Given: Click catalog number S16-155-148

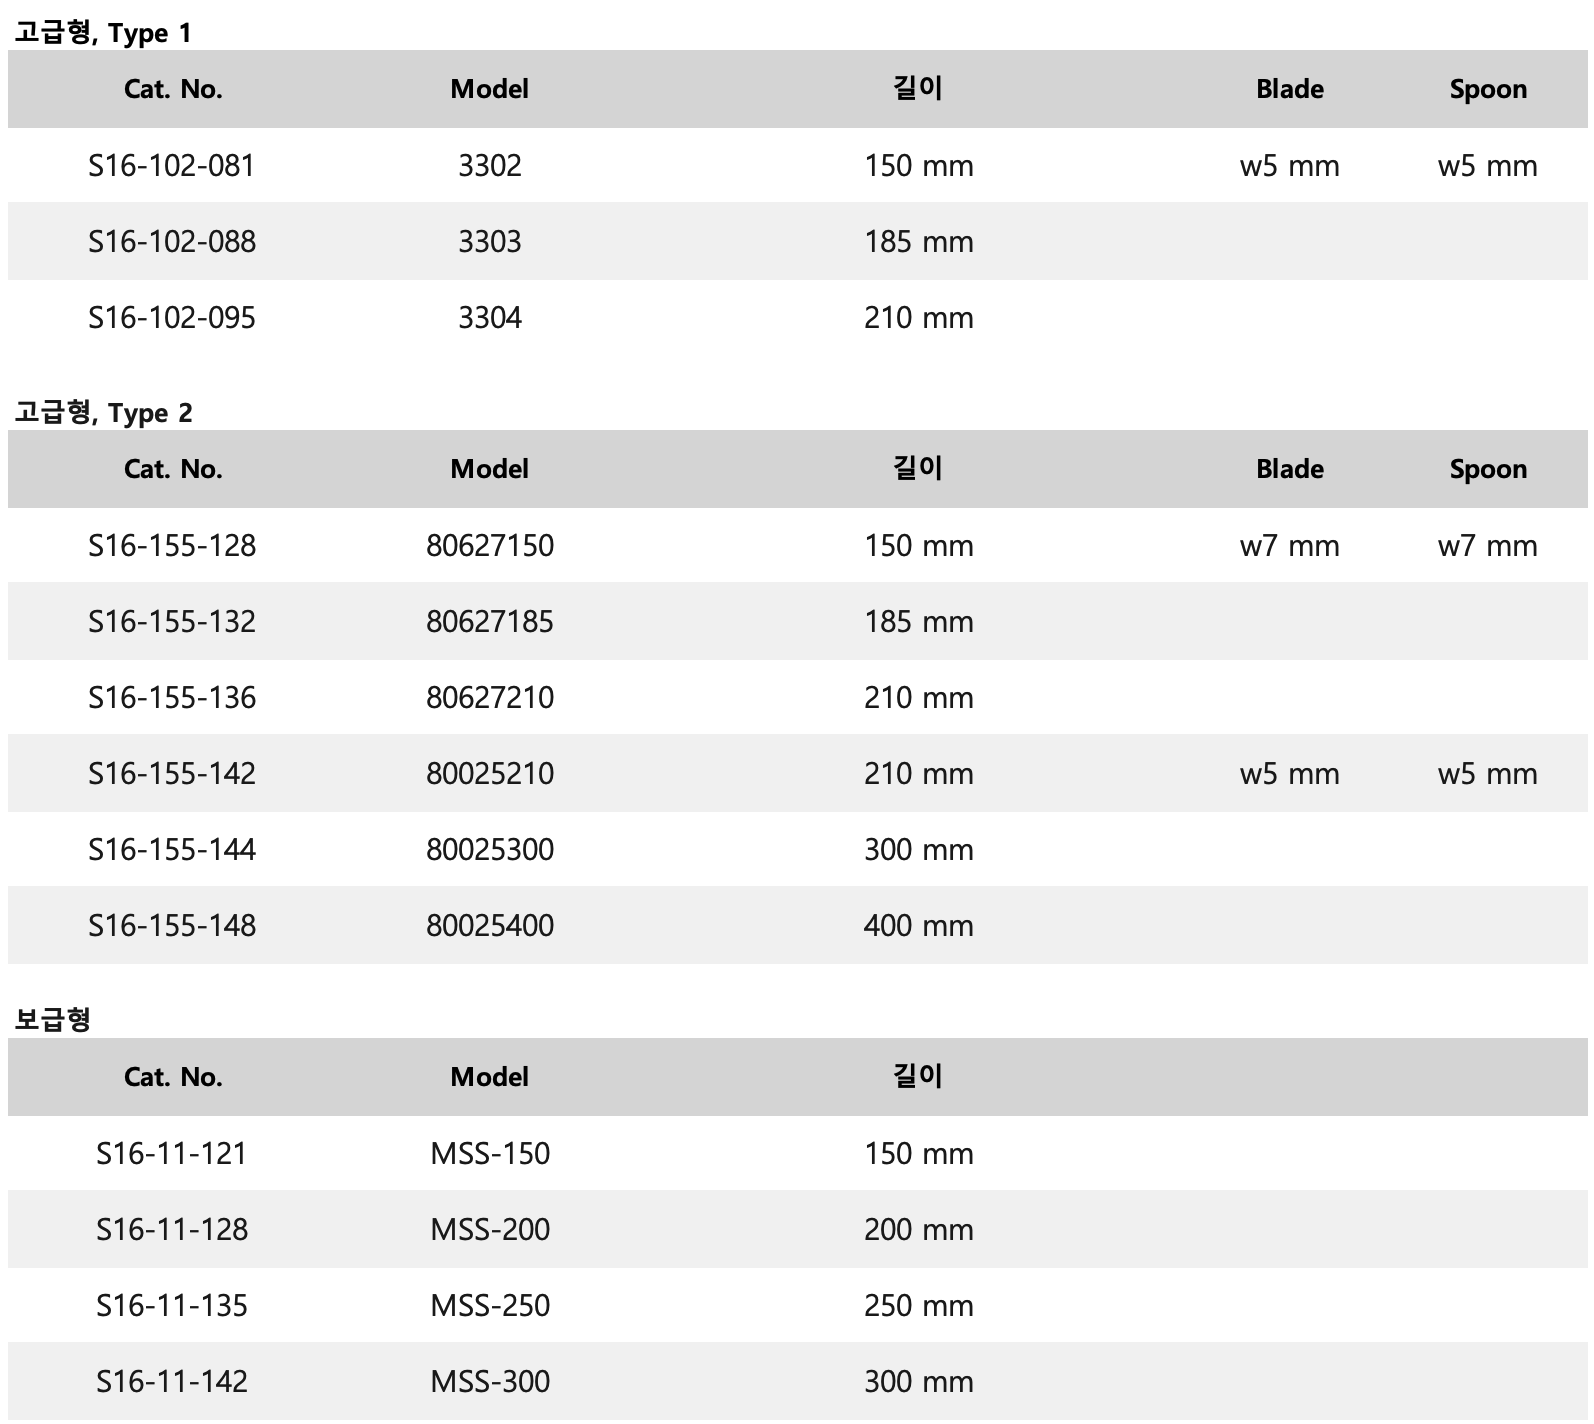Looking at the screenshot, I should tap(172, 926).
